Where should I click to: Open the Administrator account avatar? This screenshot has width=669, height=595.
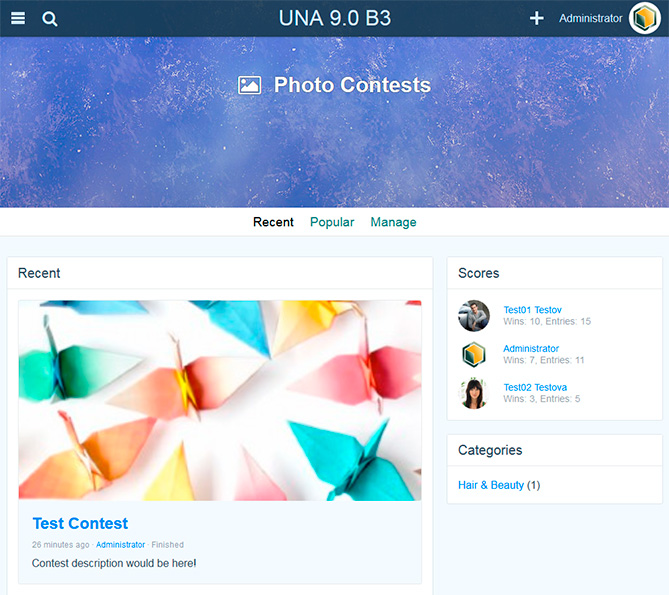click(x=645, y=18)
